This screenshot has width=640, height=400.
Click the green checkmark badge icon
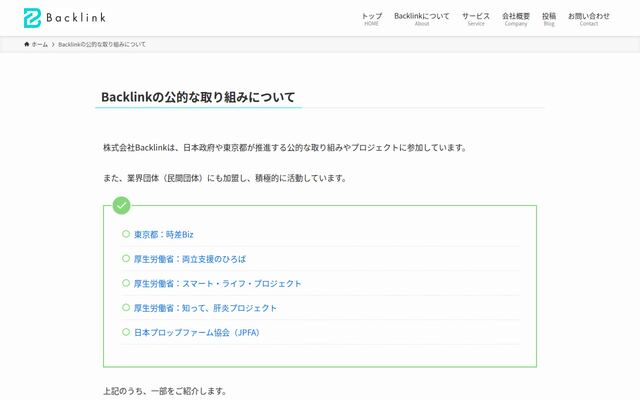pos(121,205)
